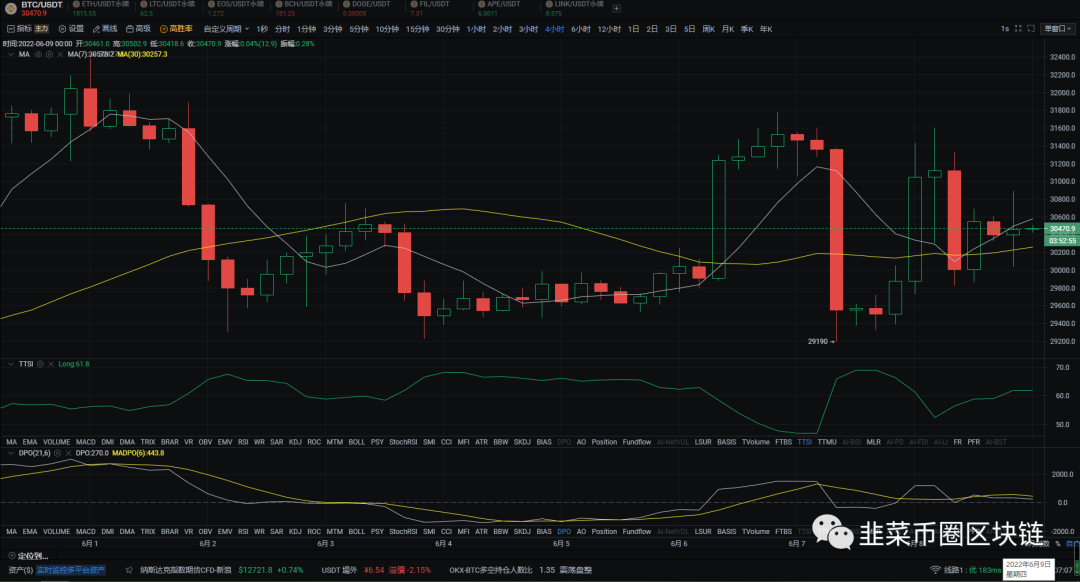Switch to LTC/USDT永续 symbol tab
The image size is (1080, 582).
[167, 8]
